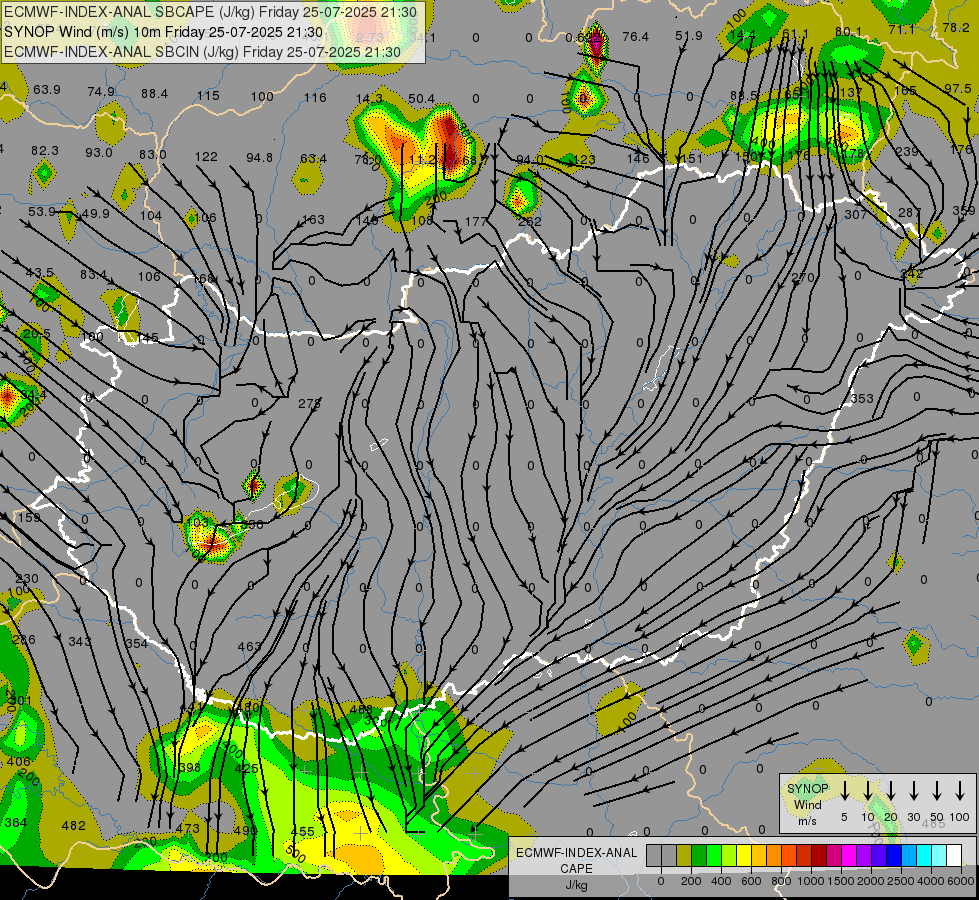The height and width of the screenshot is (900, 979).
Task: Click the 307 value on the map
Action: (x=855, y=215)
